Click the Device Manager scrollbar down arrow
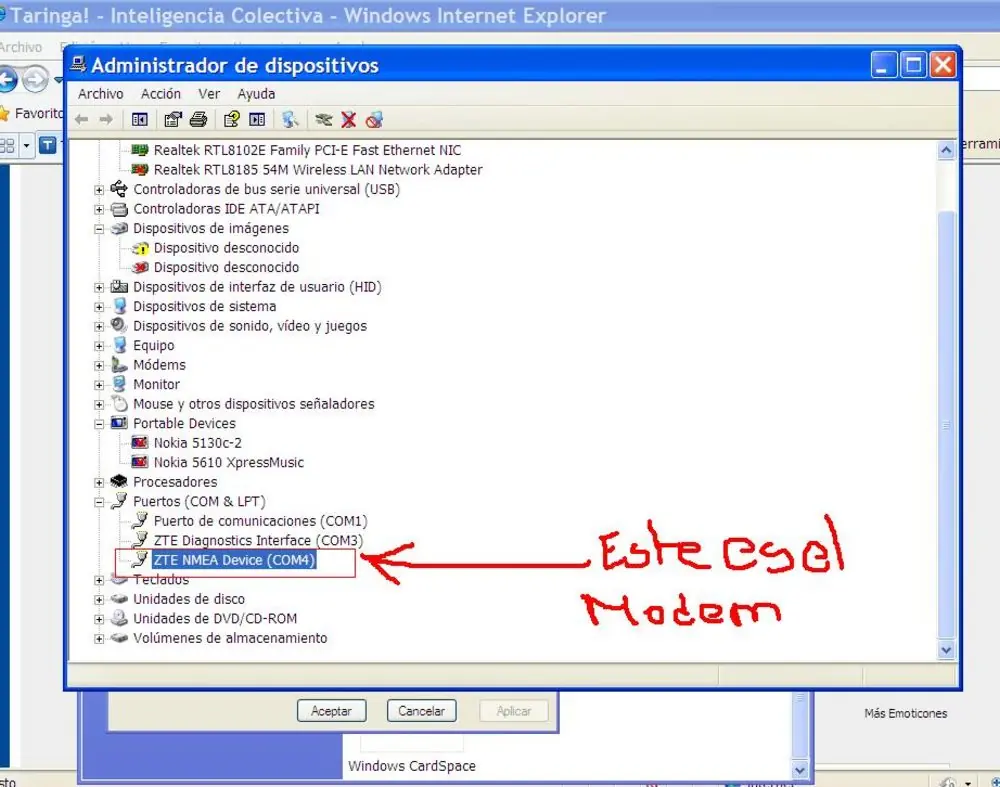Image resolution: width=1000 pixels, height=787 pixels. (x=946, y=650)
